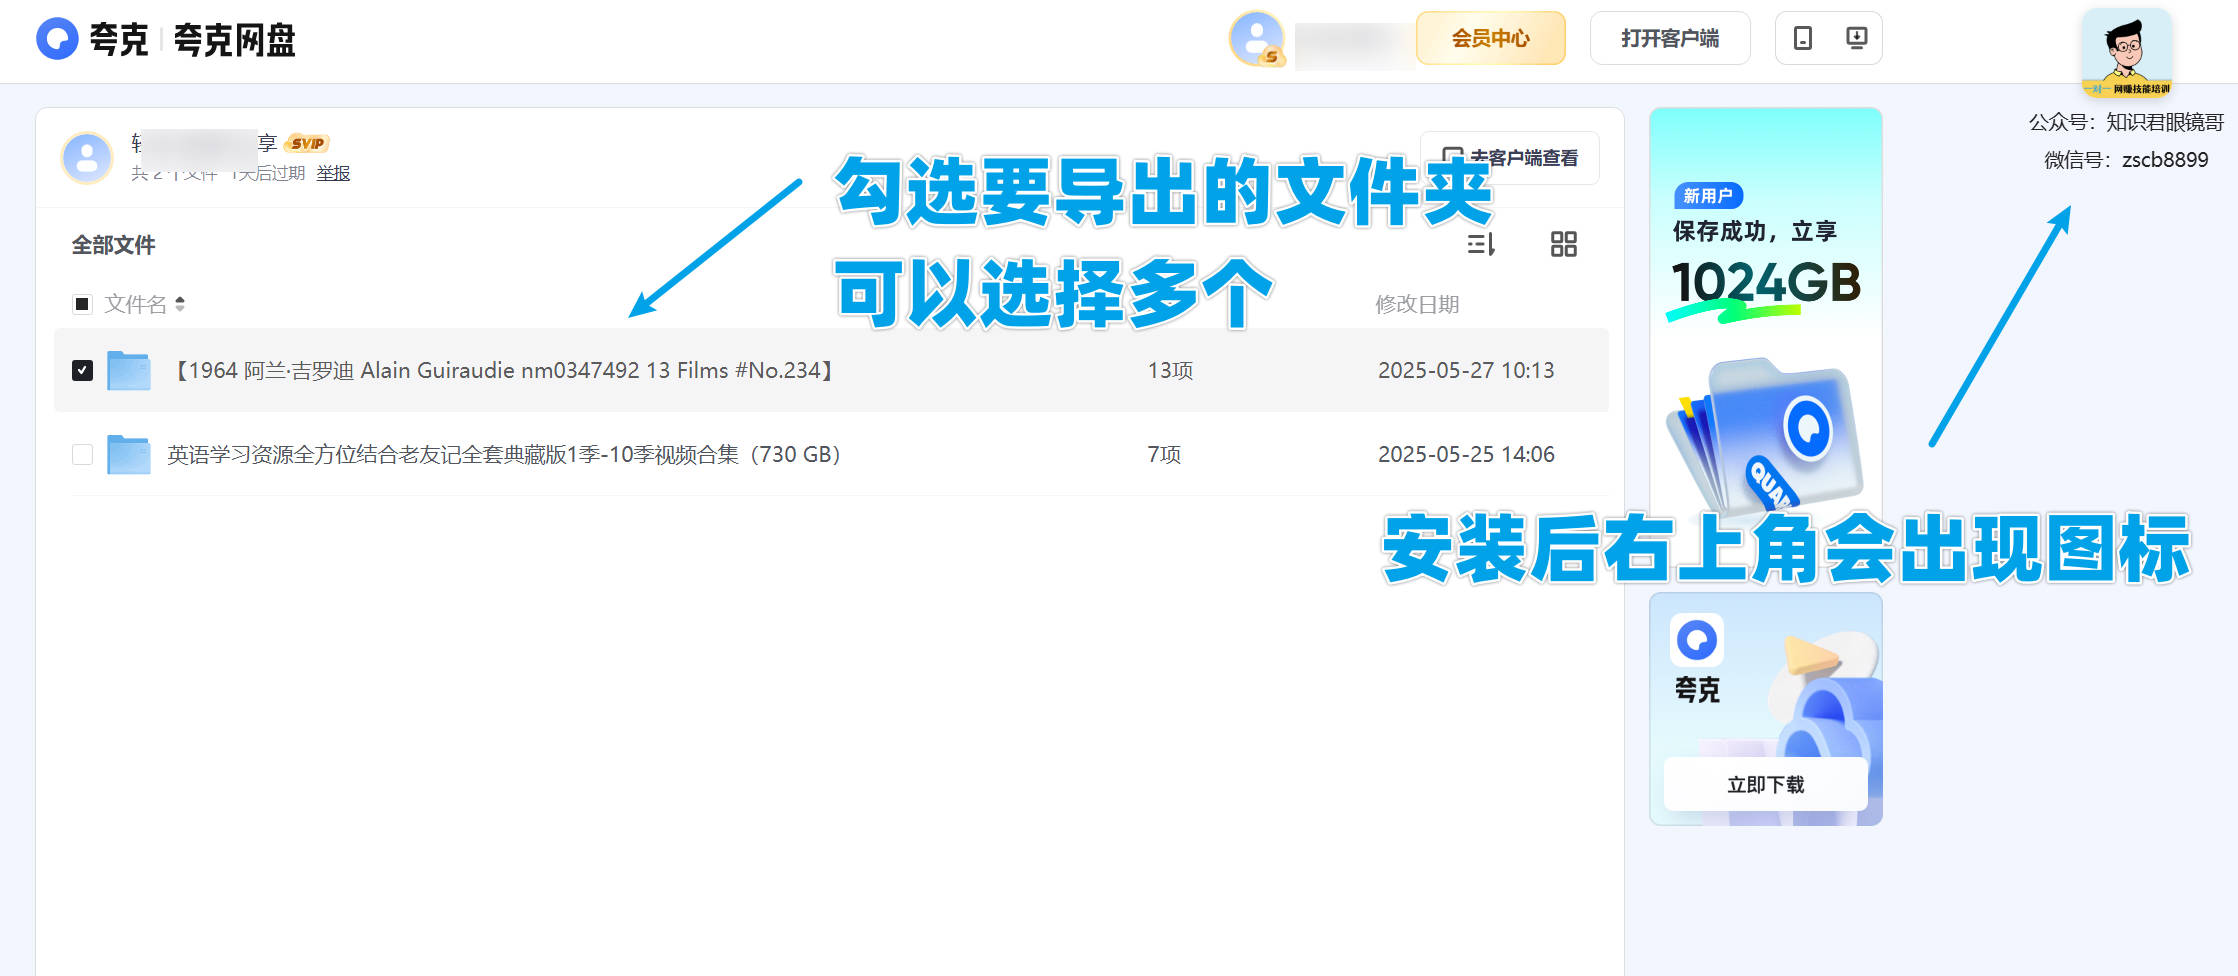Click the 修改日期 column header
The image size is (2238, 976).
[x=1417, y=304]
